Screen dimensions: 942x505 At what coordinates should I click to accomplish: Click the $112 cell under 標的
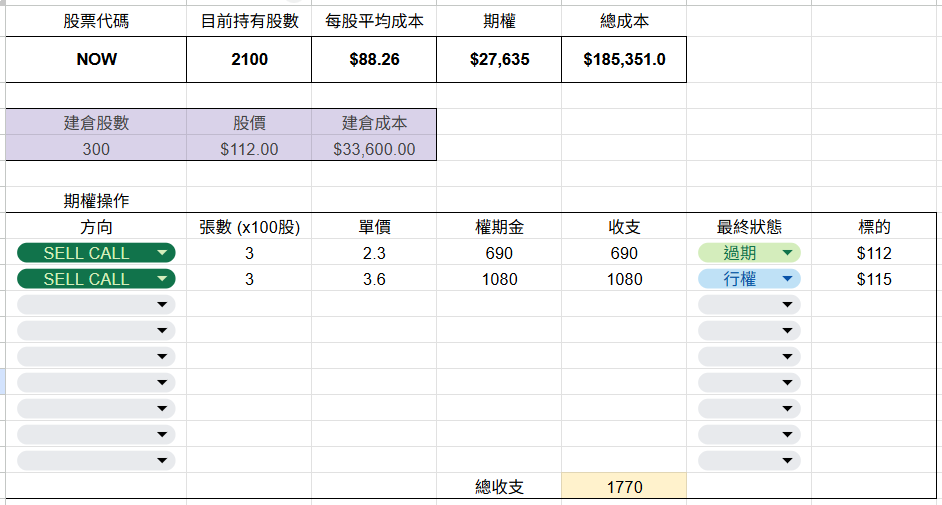874,253
